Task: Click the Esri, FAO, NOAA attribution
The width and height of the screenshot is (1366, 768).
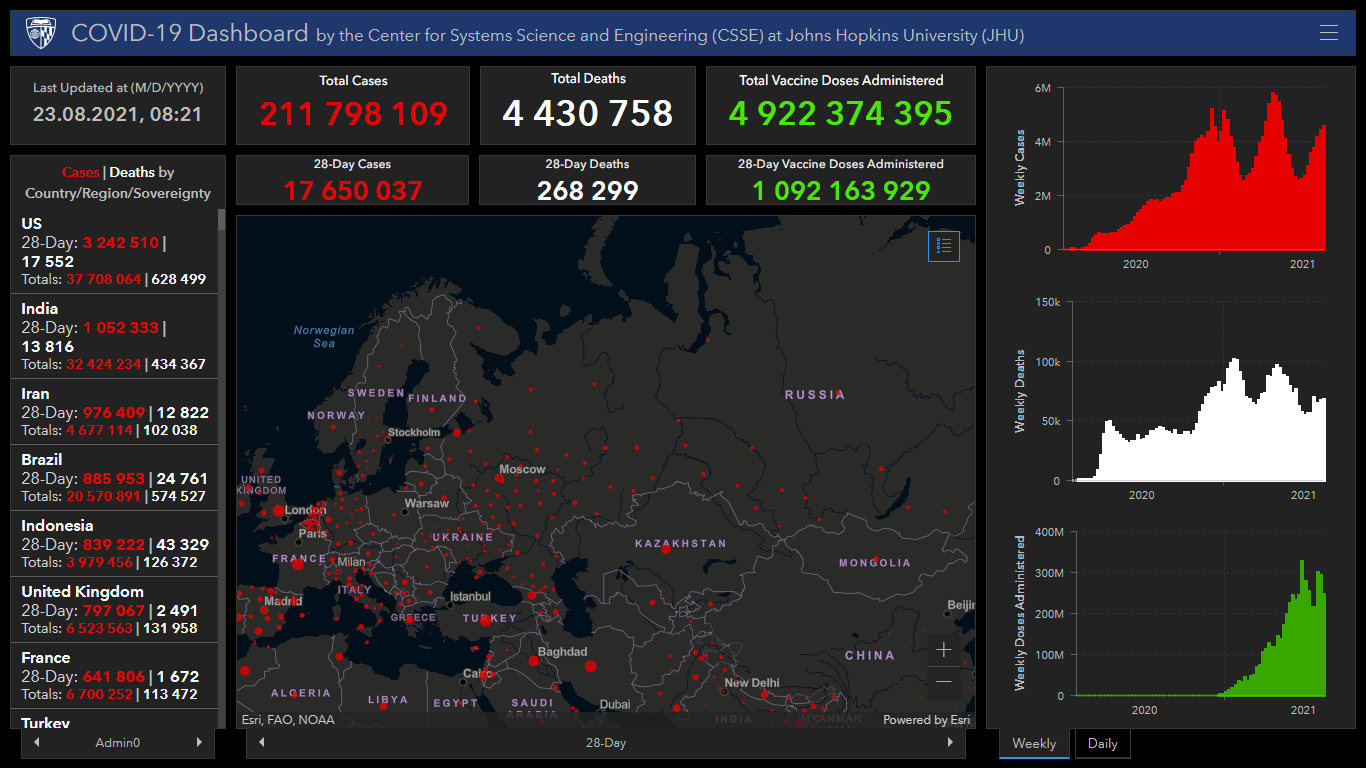Action: [288, 719]
